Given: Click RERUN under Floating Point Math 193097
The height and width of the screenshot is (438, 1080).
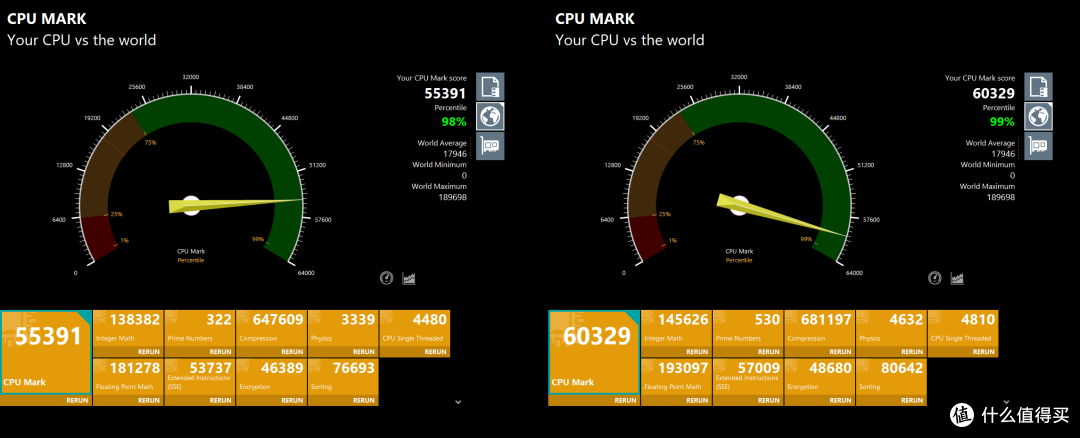Looking at the screenshot, I should tap(697, 400).
